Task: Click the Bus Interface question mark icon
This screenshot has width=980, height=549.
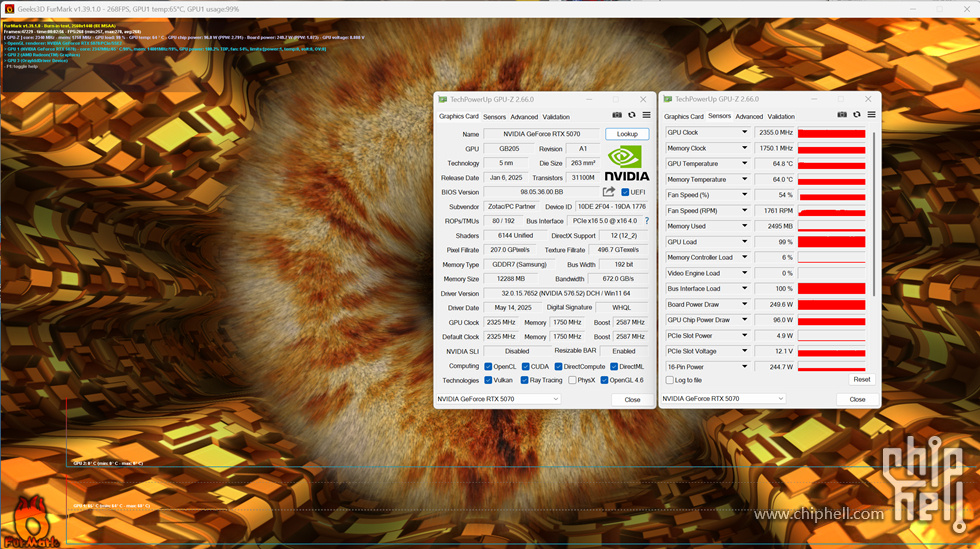Action: (647, 221)
